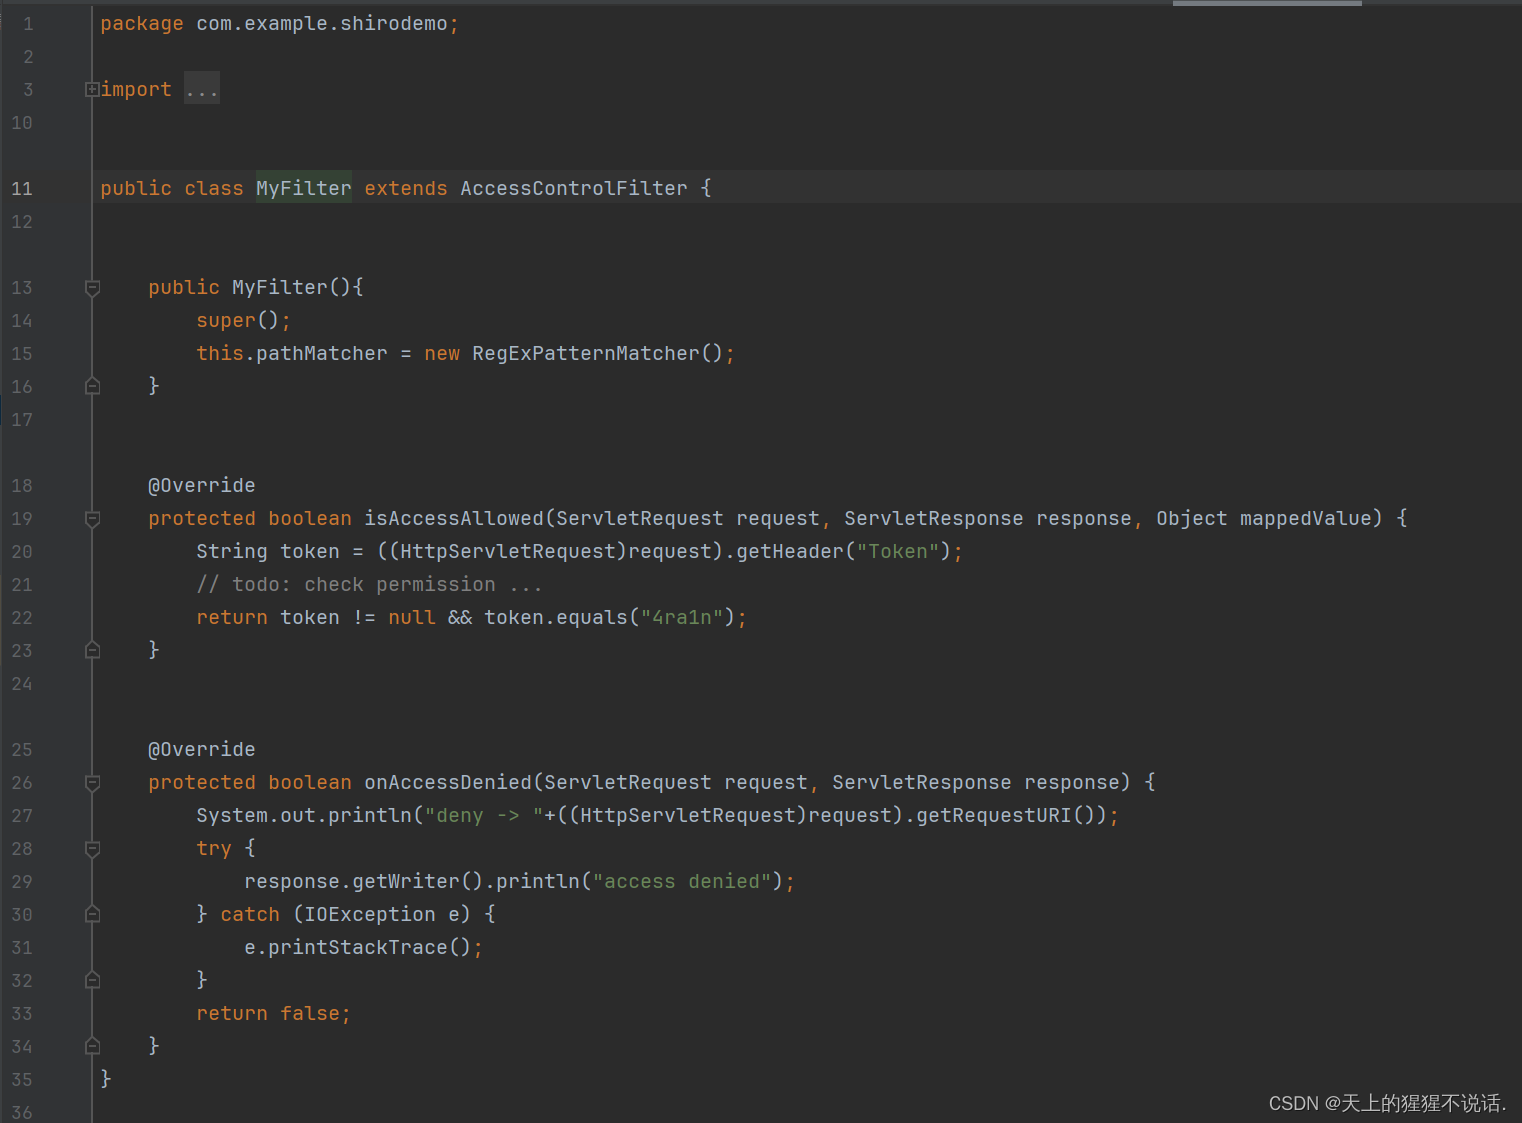Click the "Token" string literal on line 20

pos(898,551)
